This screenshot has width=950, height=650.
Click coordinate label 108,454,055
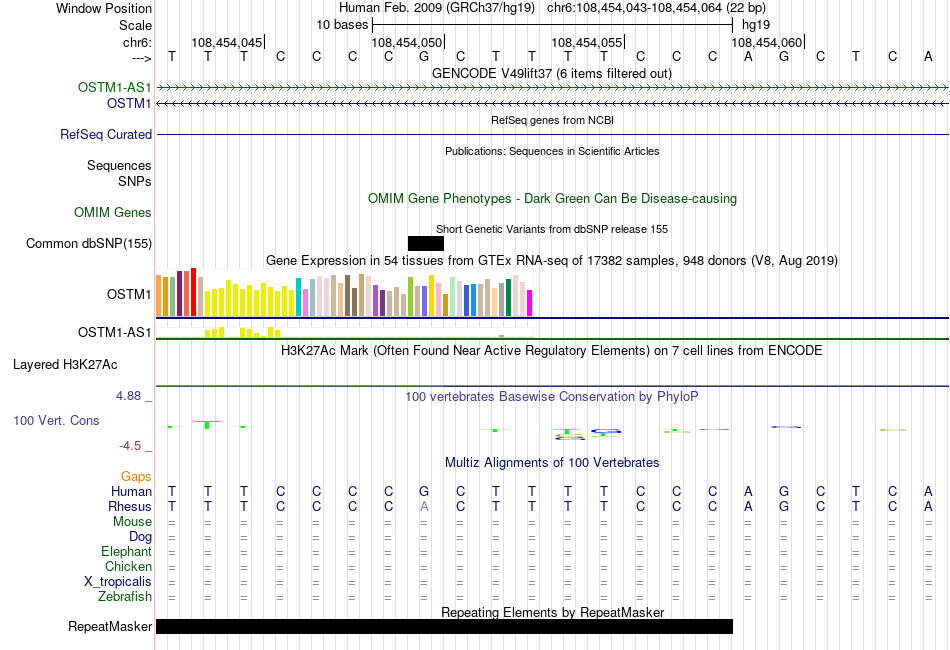pyautogui.click(x=586, y=42)
